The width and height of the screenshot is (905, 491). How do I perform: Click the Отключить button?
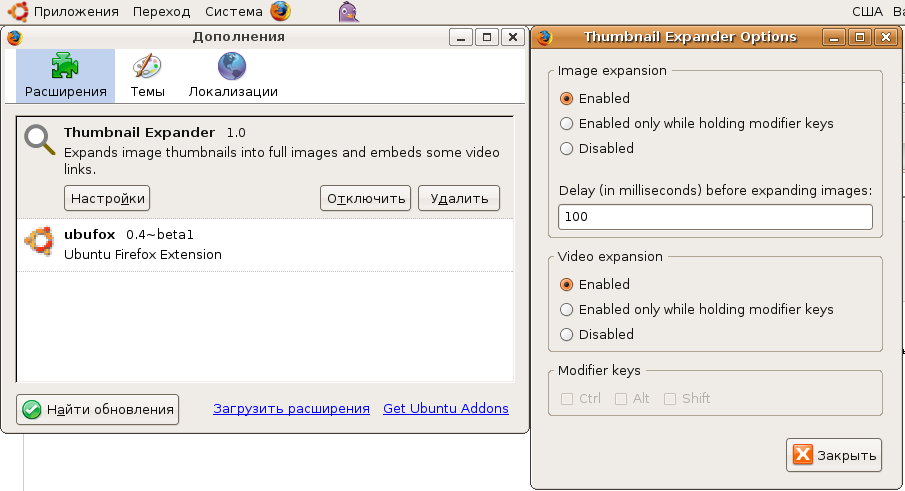click(x=365, y=198)
